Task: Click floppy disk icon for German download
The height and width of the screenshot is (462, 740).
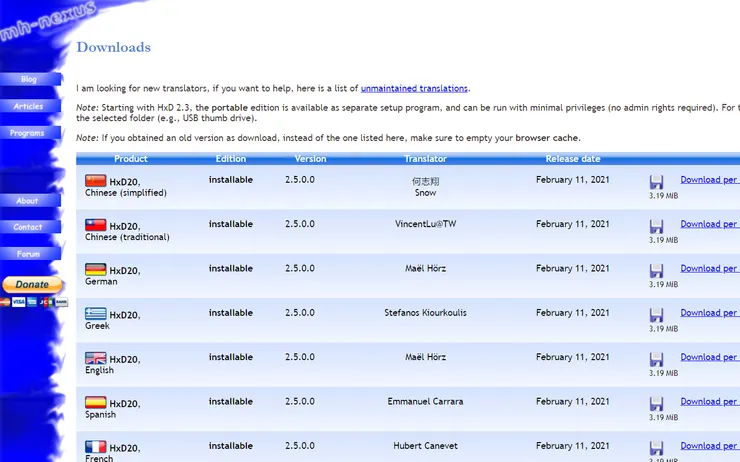Action: tap(656, 271)
